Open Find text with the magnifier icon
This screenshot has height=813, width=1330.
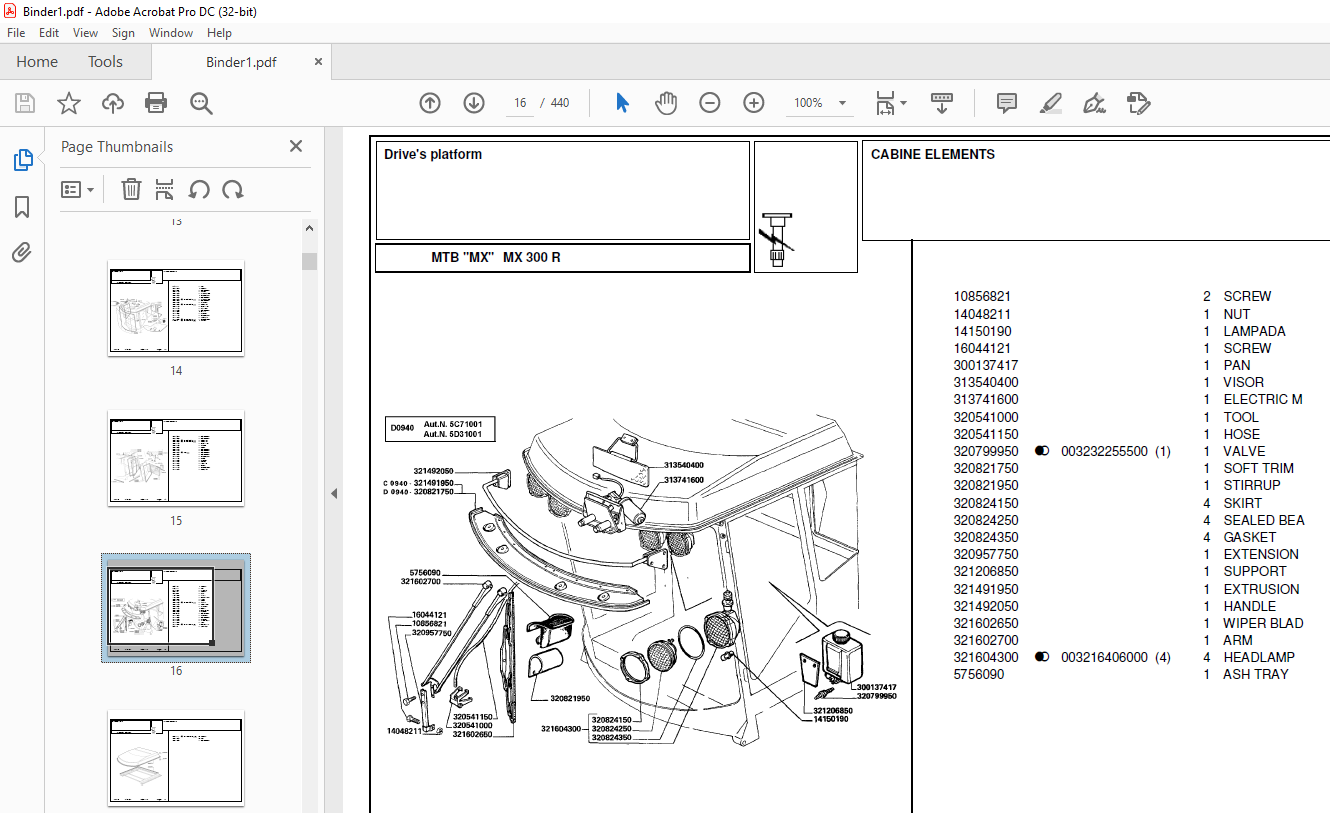tap(201, 103)
